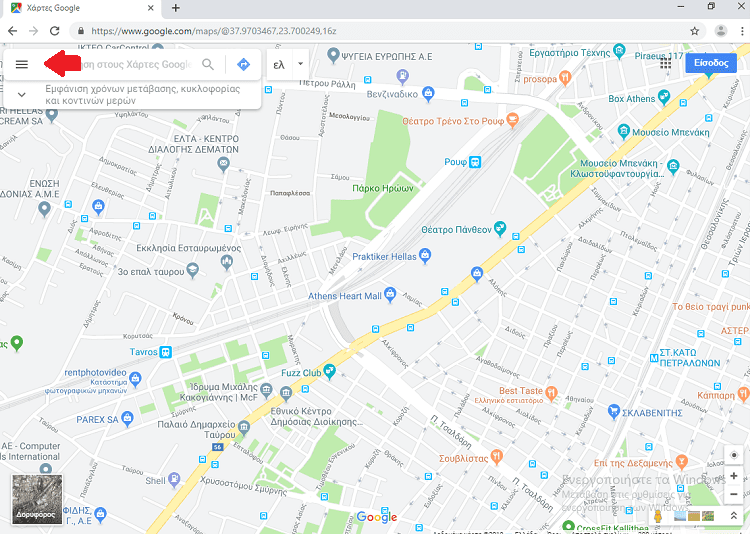This screenshot has height=534, width=750.
Task: Open the Chrome profile avatar
Action: click(721, 31)
